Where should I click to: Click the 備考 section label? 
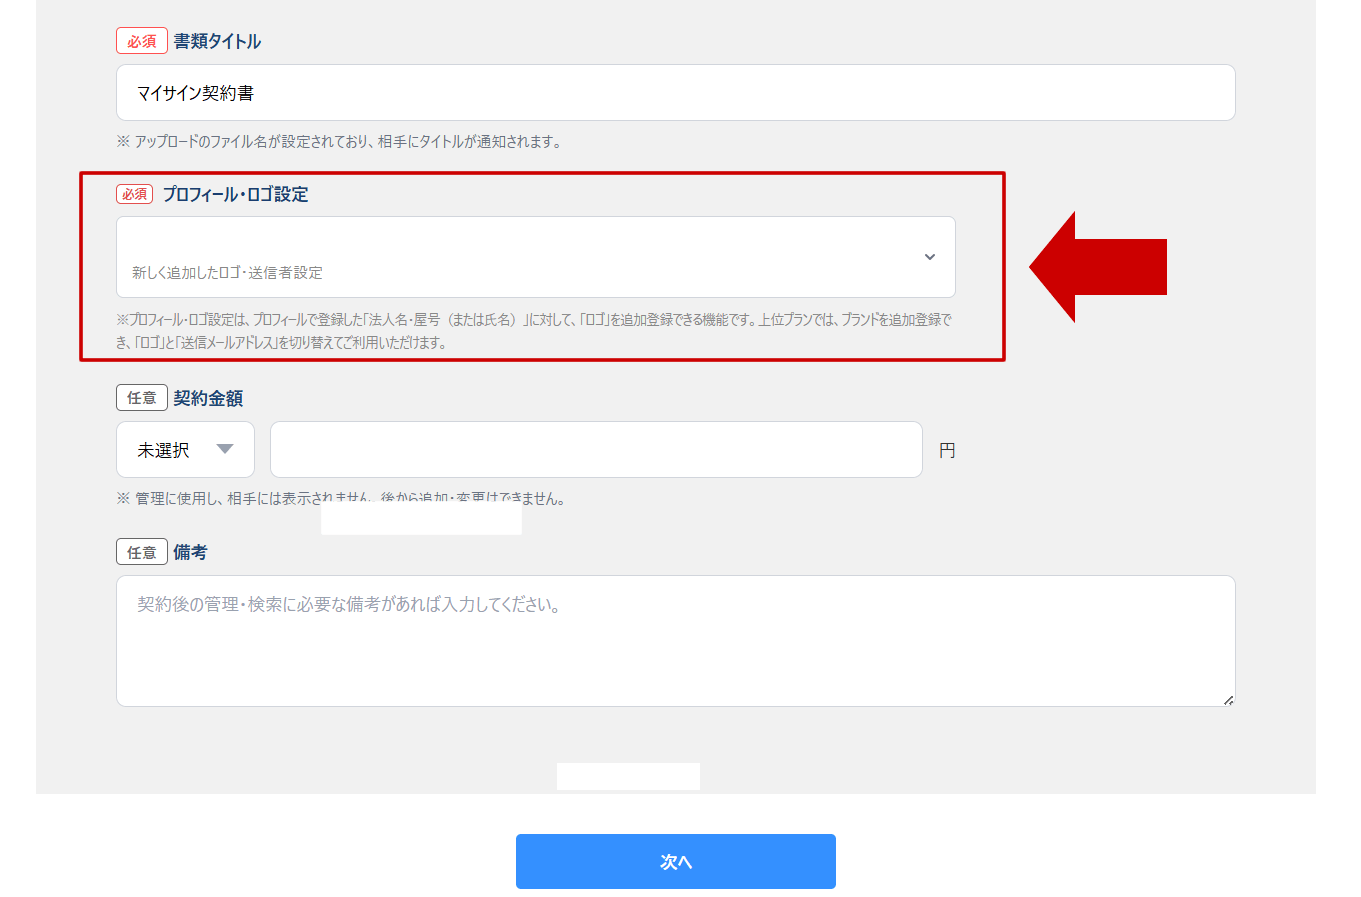190,551
